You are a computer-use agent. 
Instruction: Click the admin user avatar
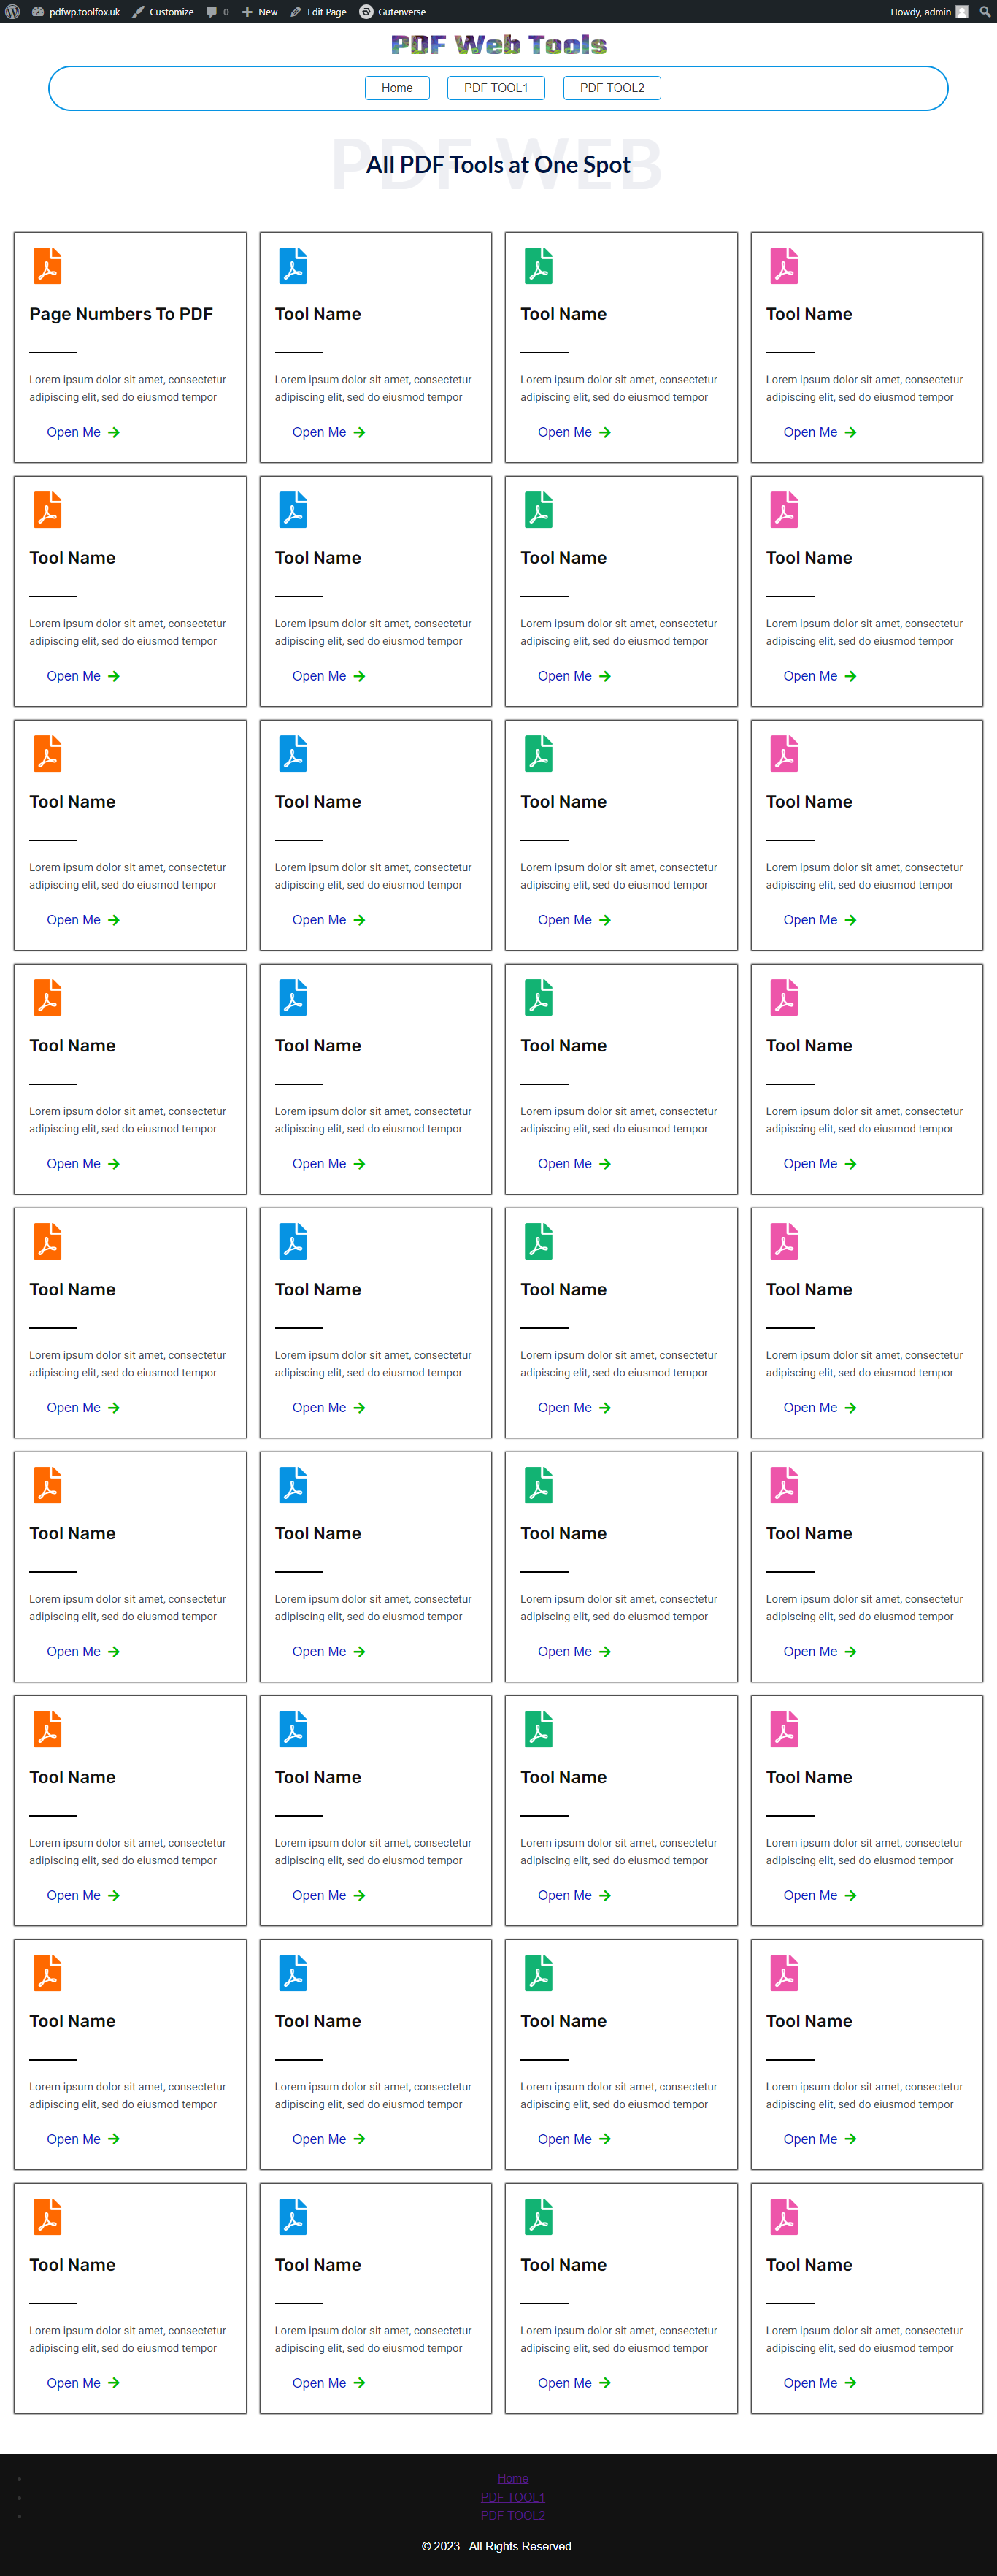point(962,12)
